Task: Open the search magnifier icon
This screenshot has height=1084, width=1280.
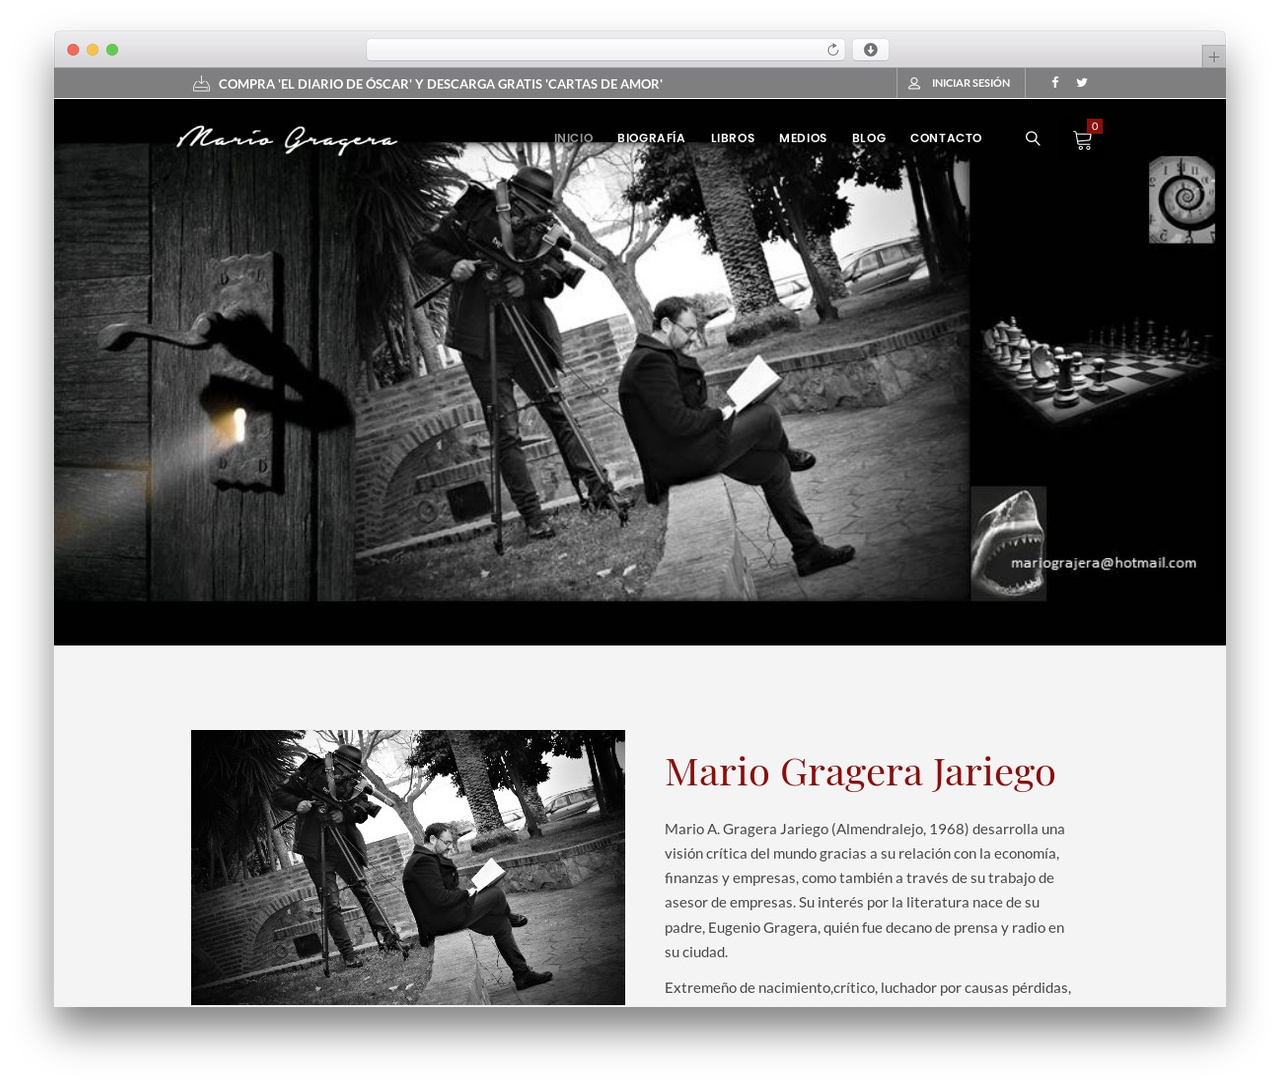Action: (1033, 139)
